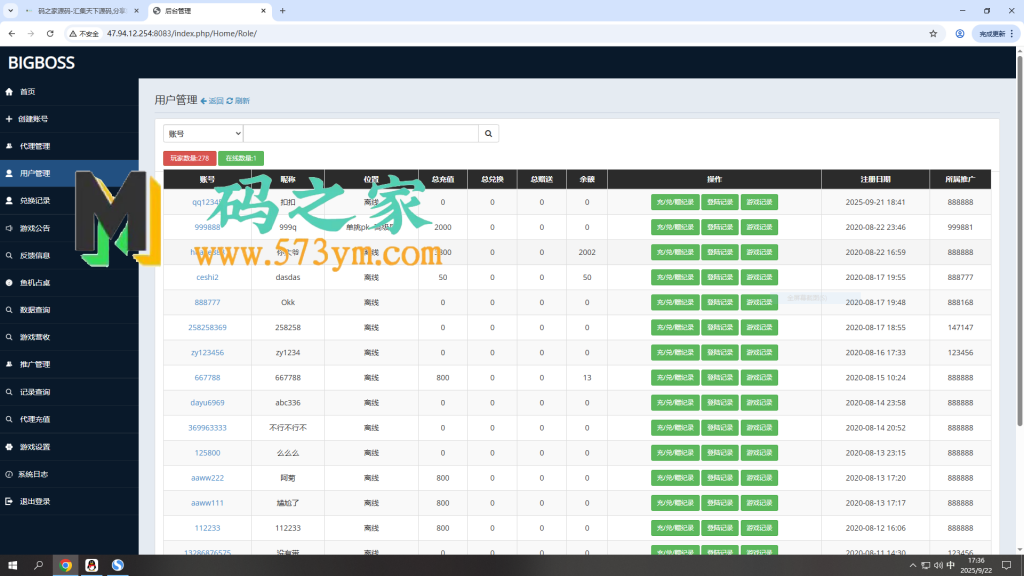
Task: Open the aaww111 account link
Action: [207, 503]
